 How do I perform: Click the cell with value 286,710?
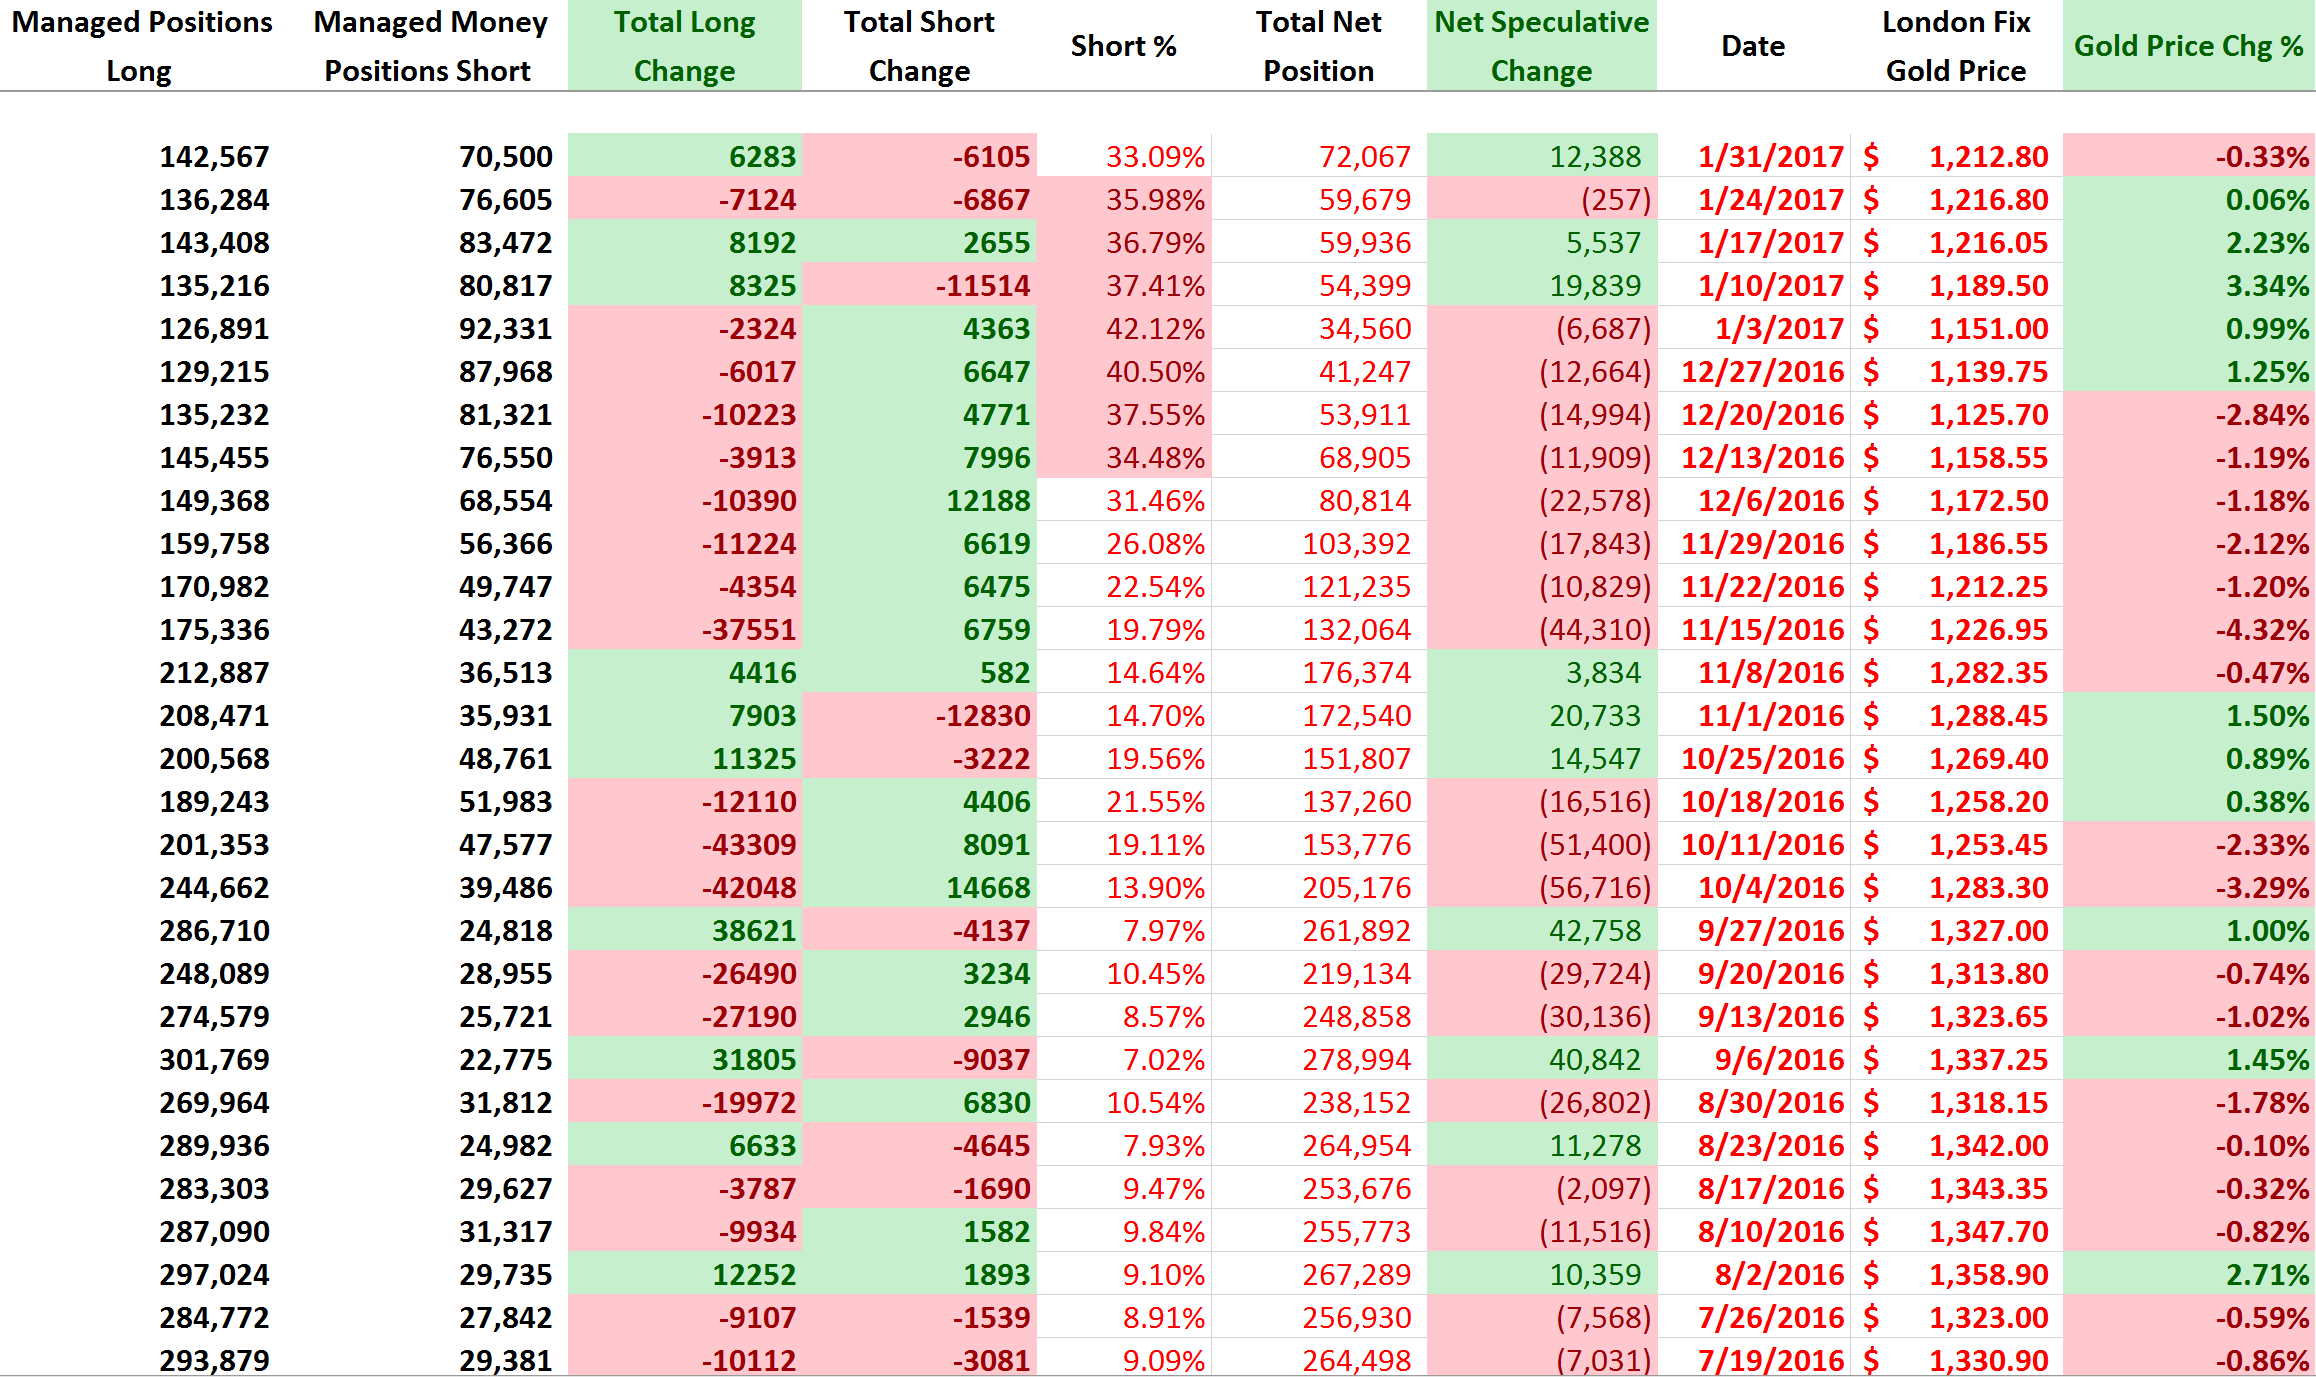click(215, 931)
